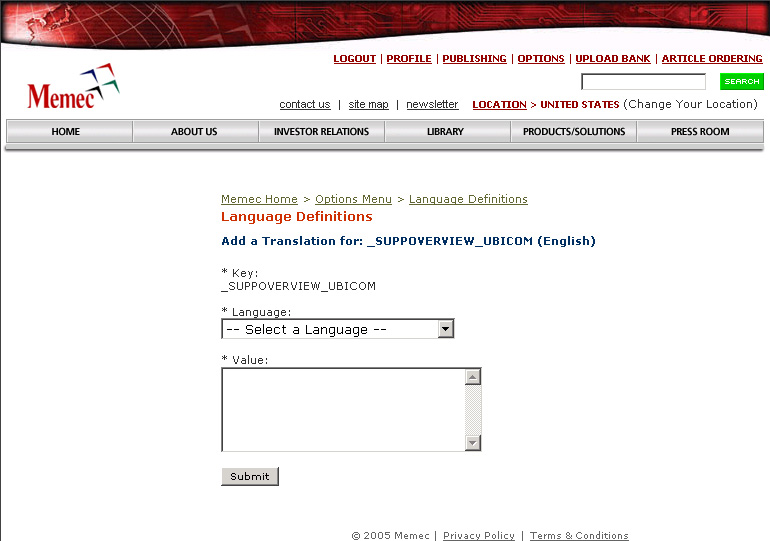The height and width of the screenshot is (541, 770).
Task: Click the Change Your Location text
Action: coord(690,104)
